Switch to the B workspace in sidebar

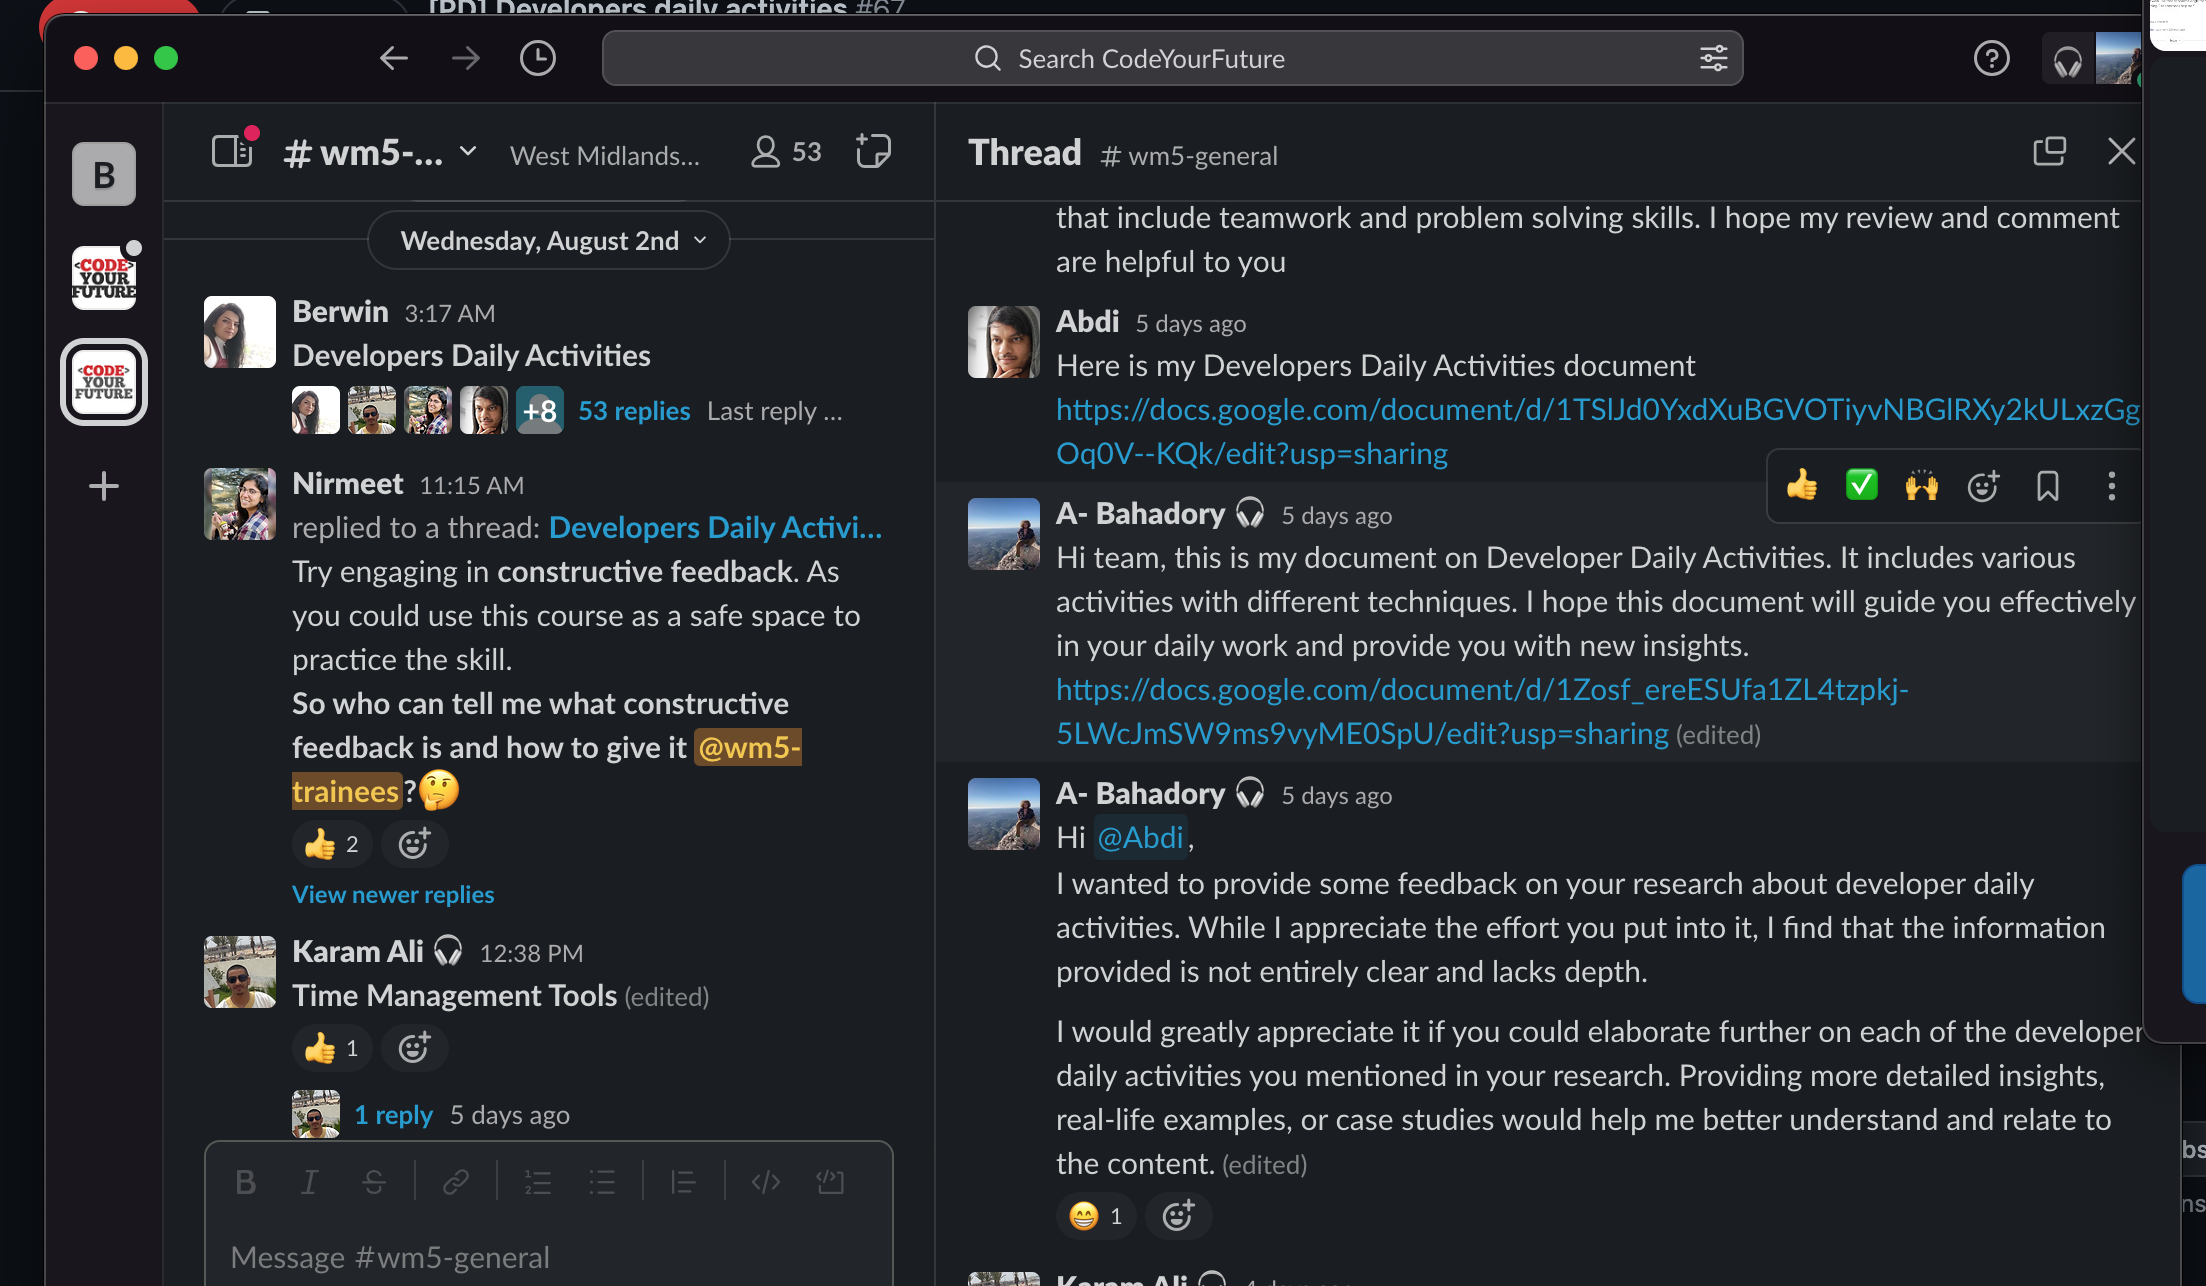pos(103,173)
